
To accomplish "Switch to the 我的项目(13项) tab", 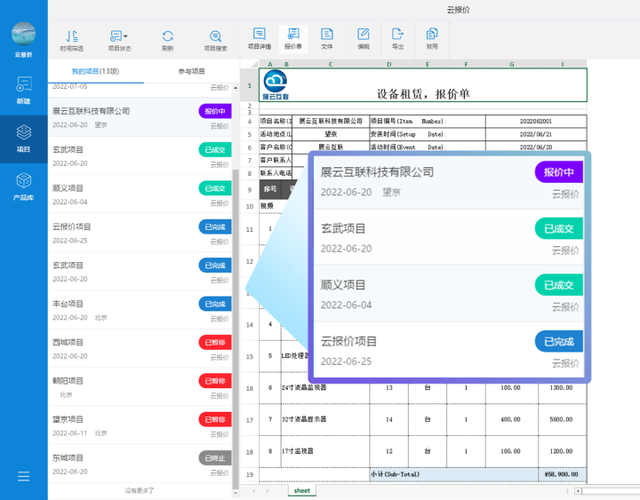I will pyautogui.click(x=96, y=71).
